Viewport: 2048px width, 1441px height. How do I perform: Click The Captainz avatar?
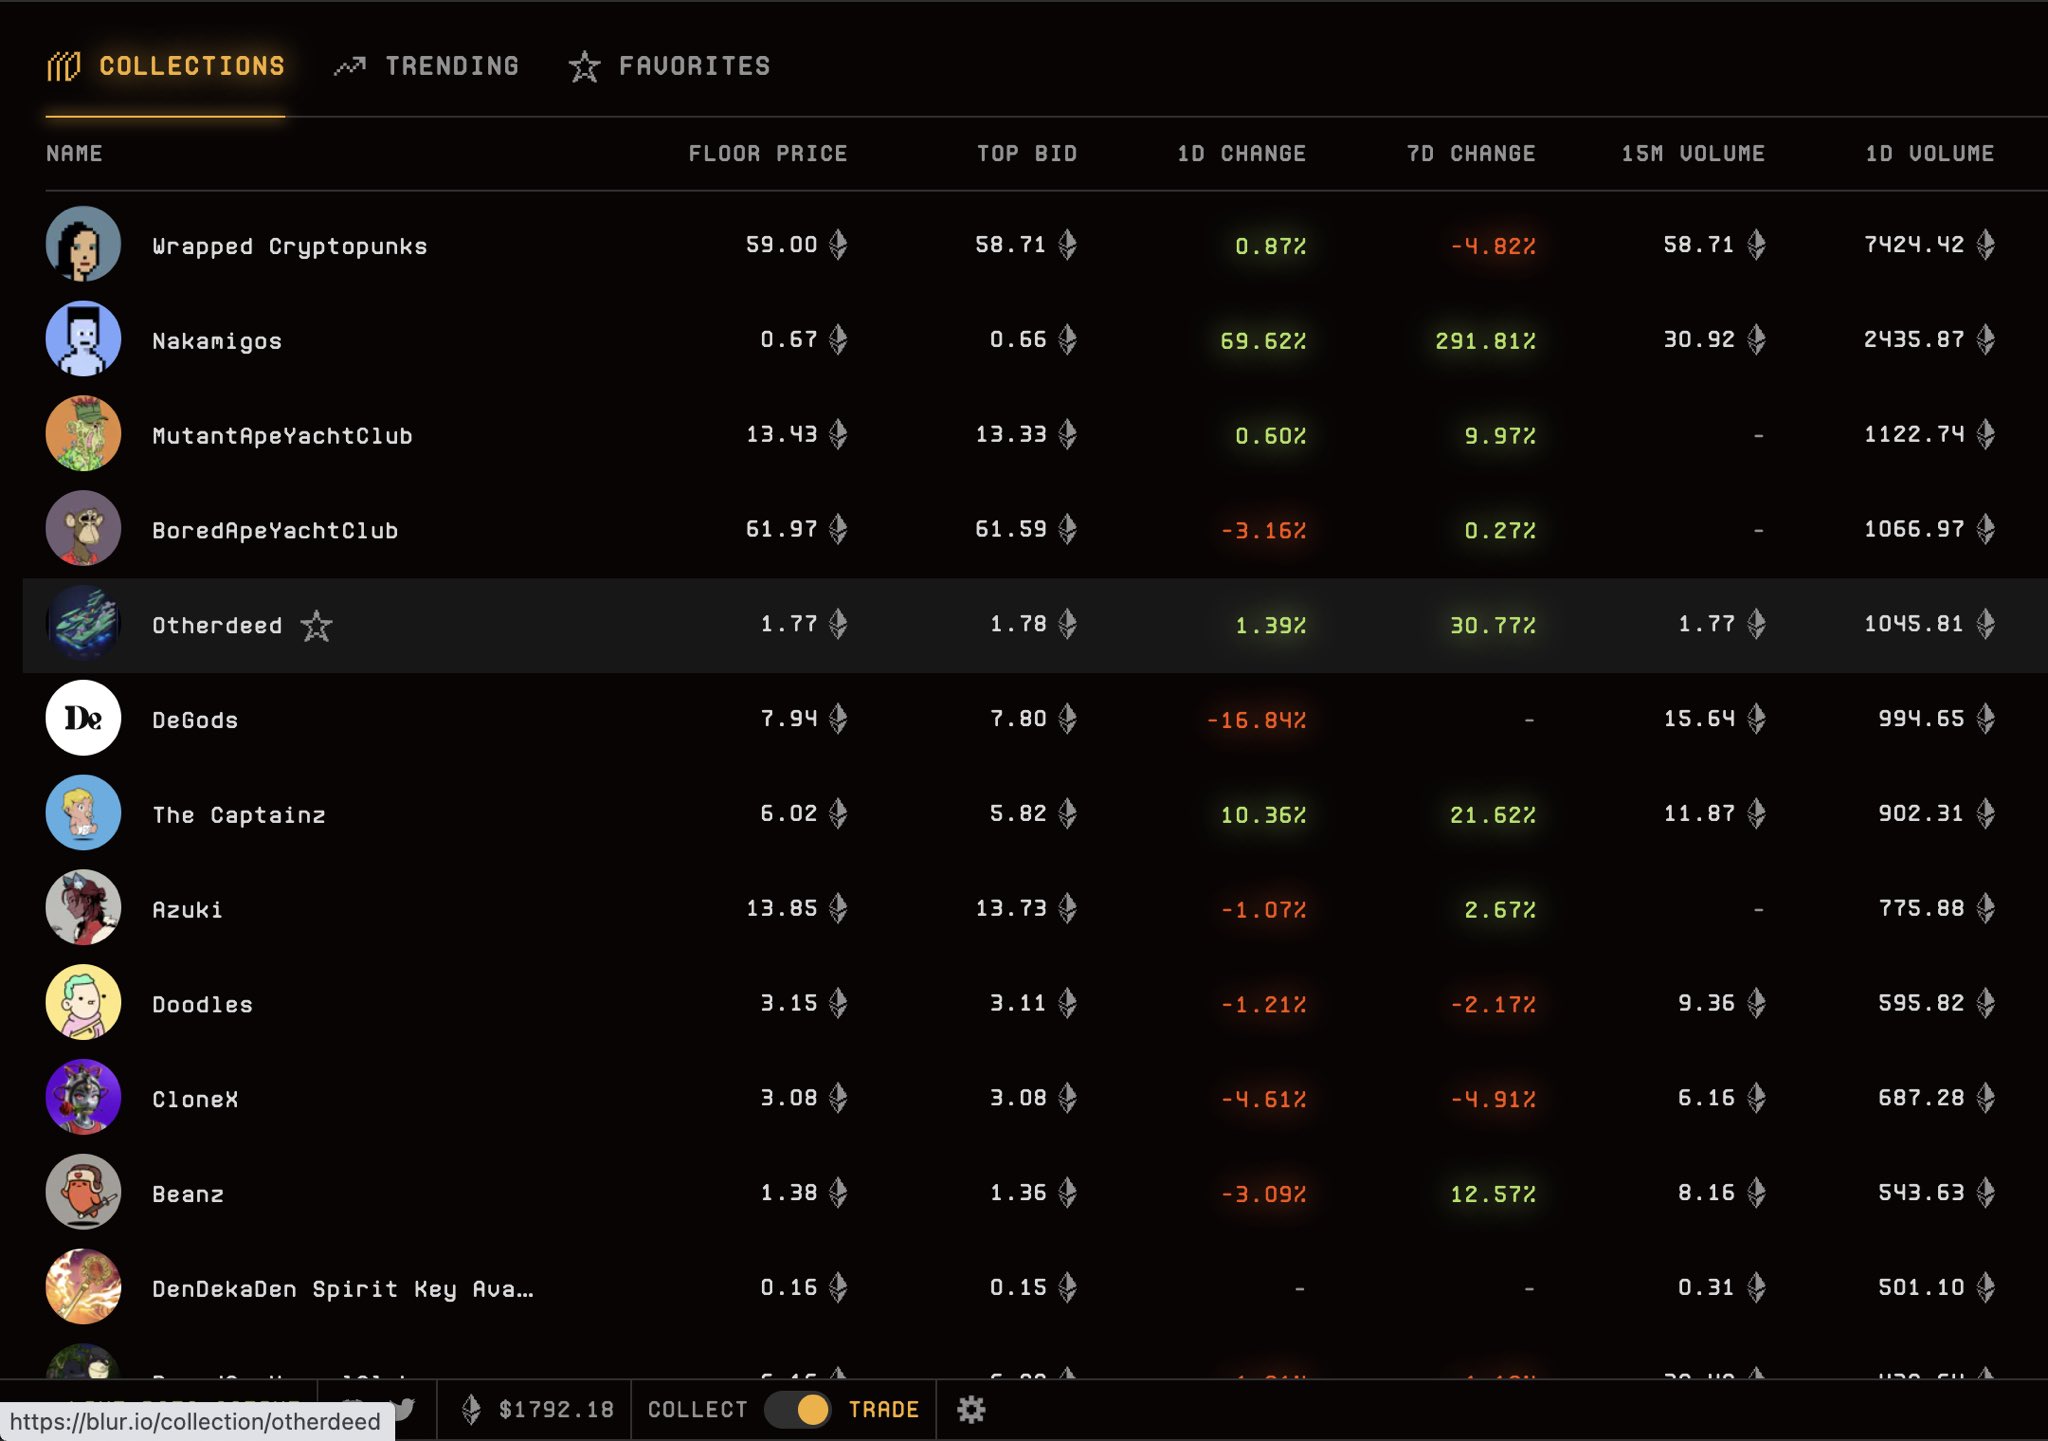pyautogui.click(x=83, y=813)
